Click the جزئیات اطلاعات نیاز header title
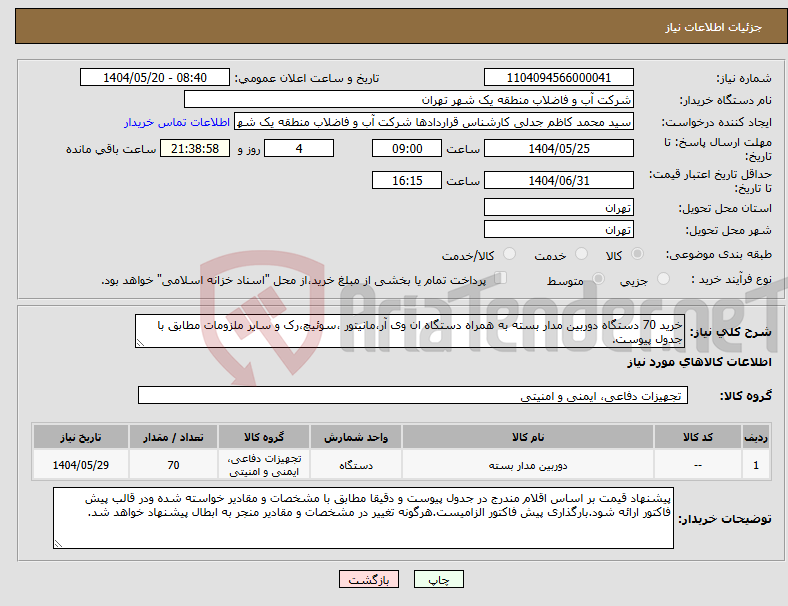Viewport: 788px width, 606px height. click(x=714, y=27)
